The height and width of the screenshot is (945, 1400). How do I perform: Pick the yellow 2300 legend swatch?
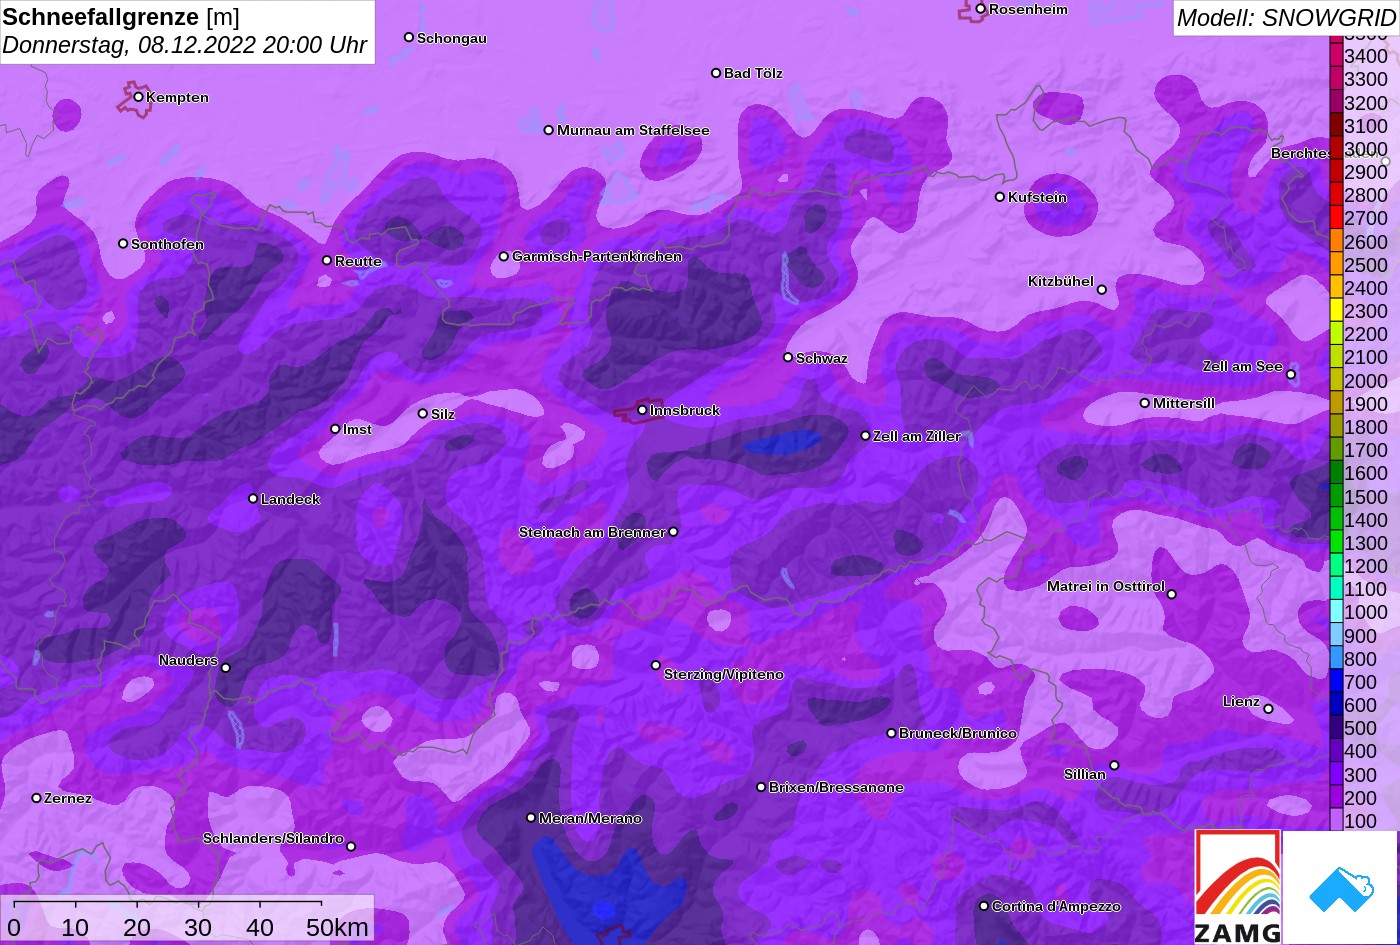pyautogui.click(x=1336, y=312)
